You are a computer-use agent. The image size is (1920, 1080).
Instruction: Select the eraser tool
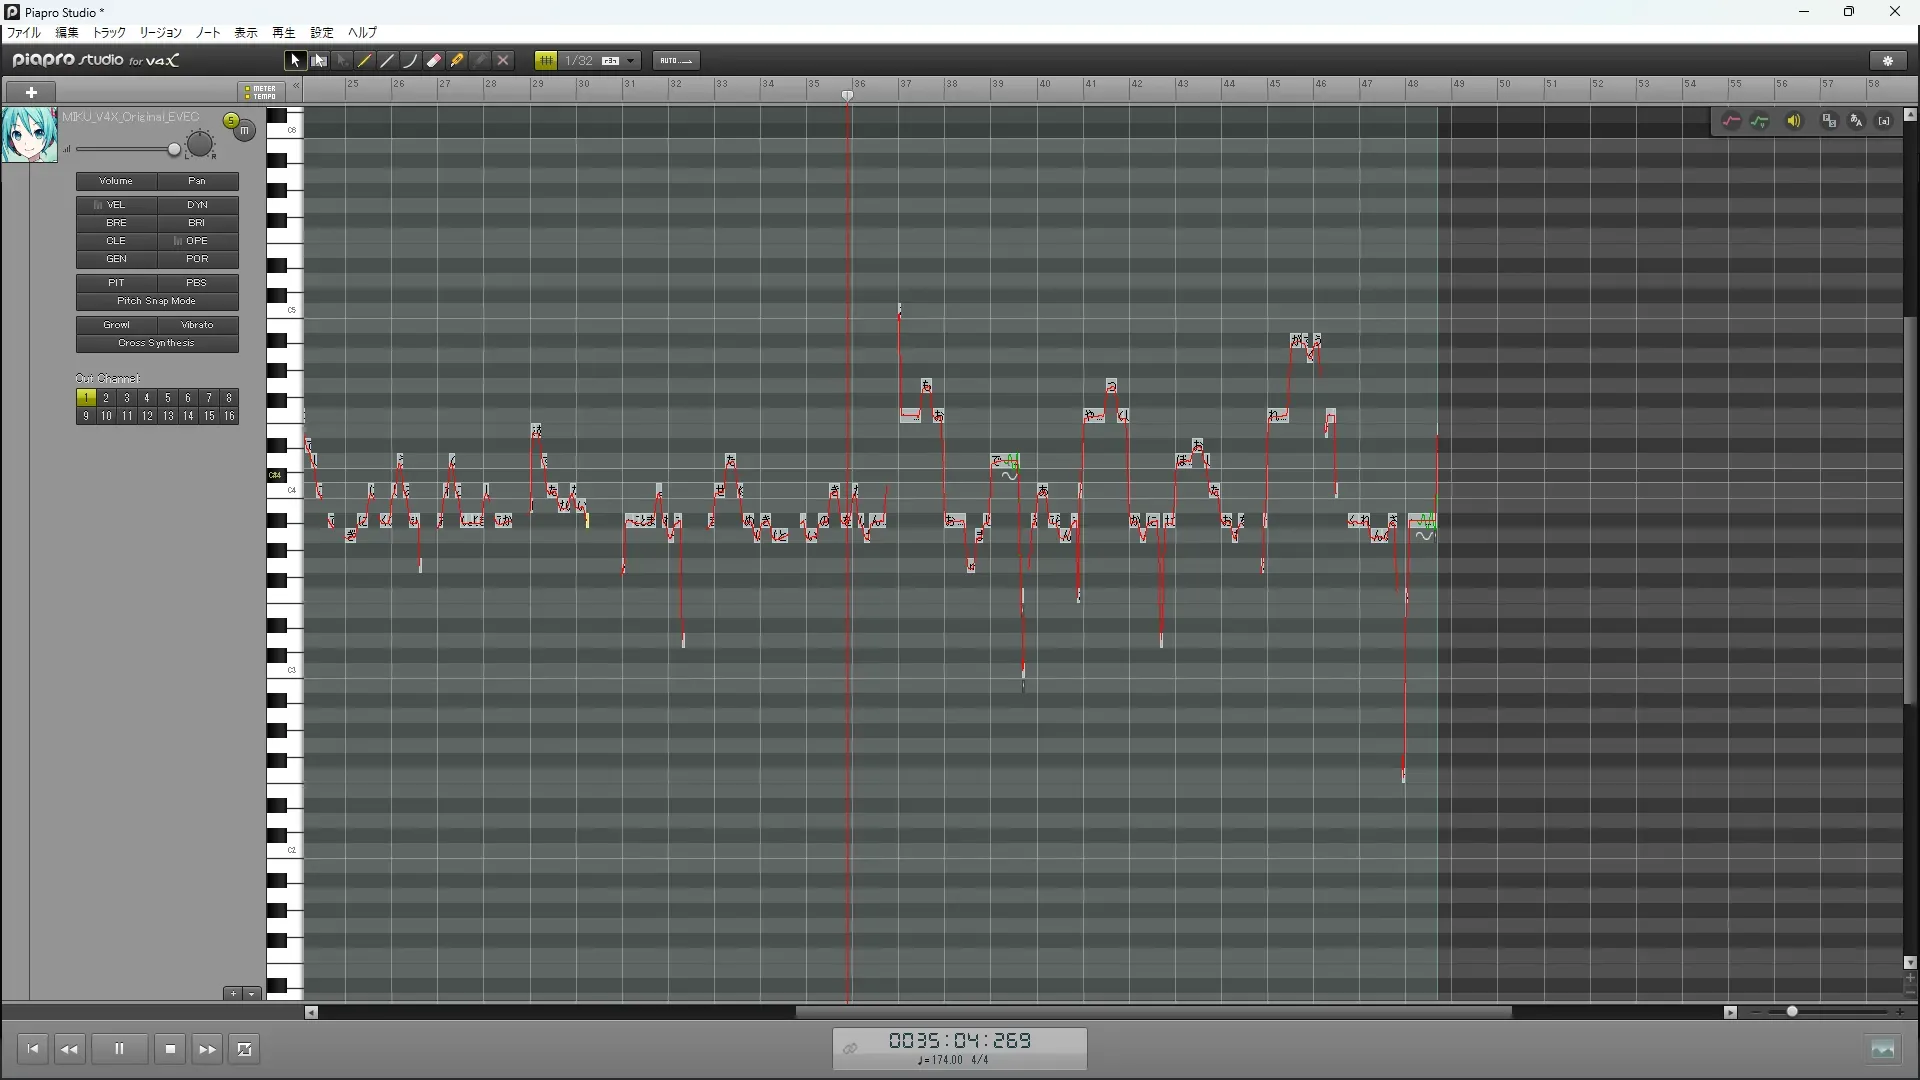(434, 61)
